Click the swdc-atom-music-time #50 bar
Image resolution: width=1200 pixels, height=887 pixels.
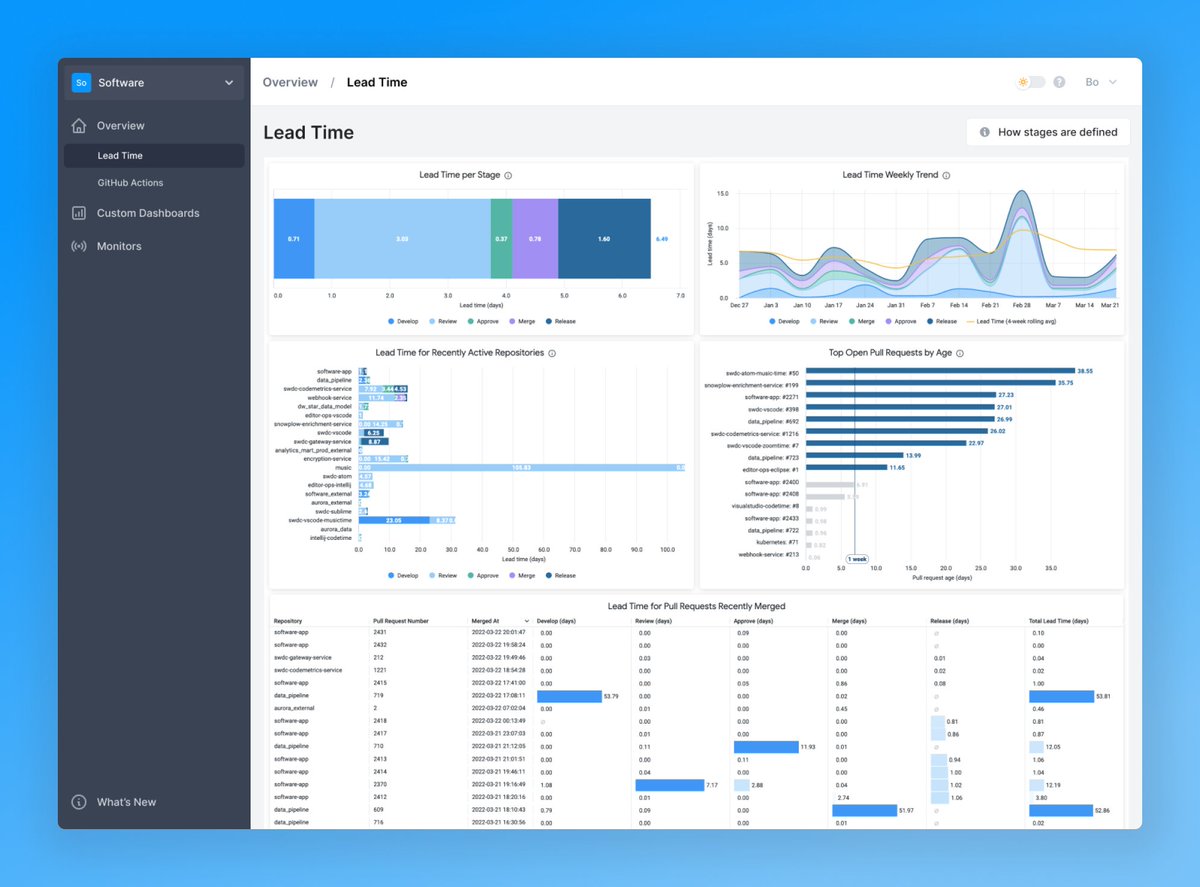click(940, 371)
